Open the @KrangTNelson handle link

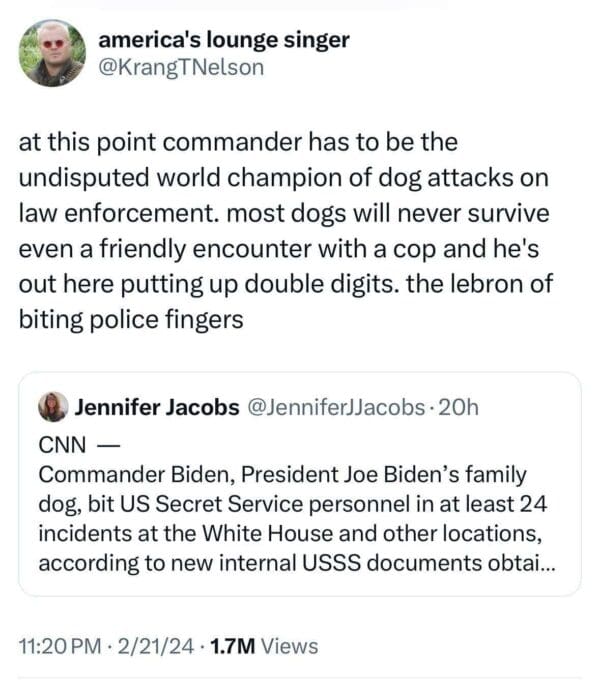pos(181,67)
